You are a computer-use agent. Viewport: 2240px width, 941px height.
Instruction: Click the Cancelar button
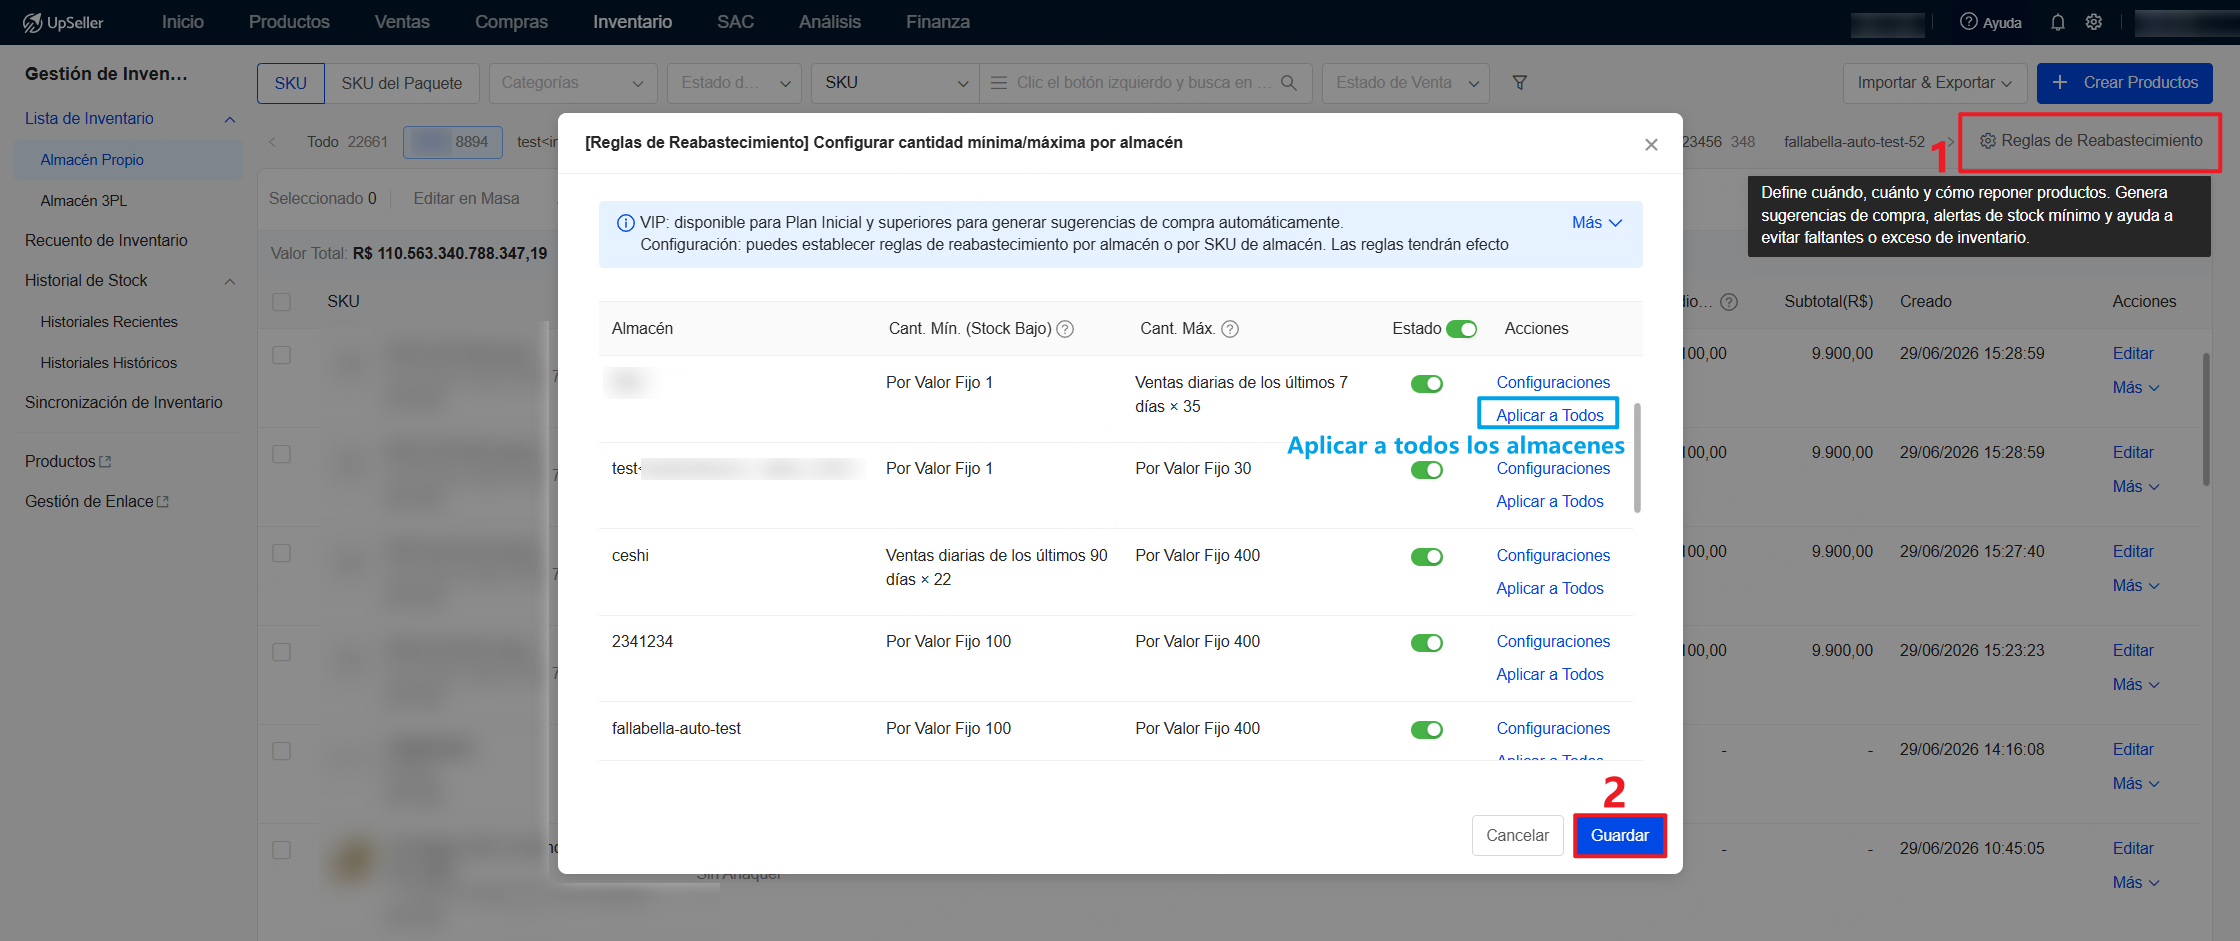point(1517,835)
